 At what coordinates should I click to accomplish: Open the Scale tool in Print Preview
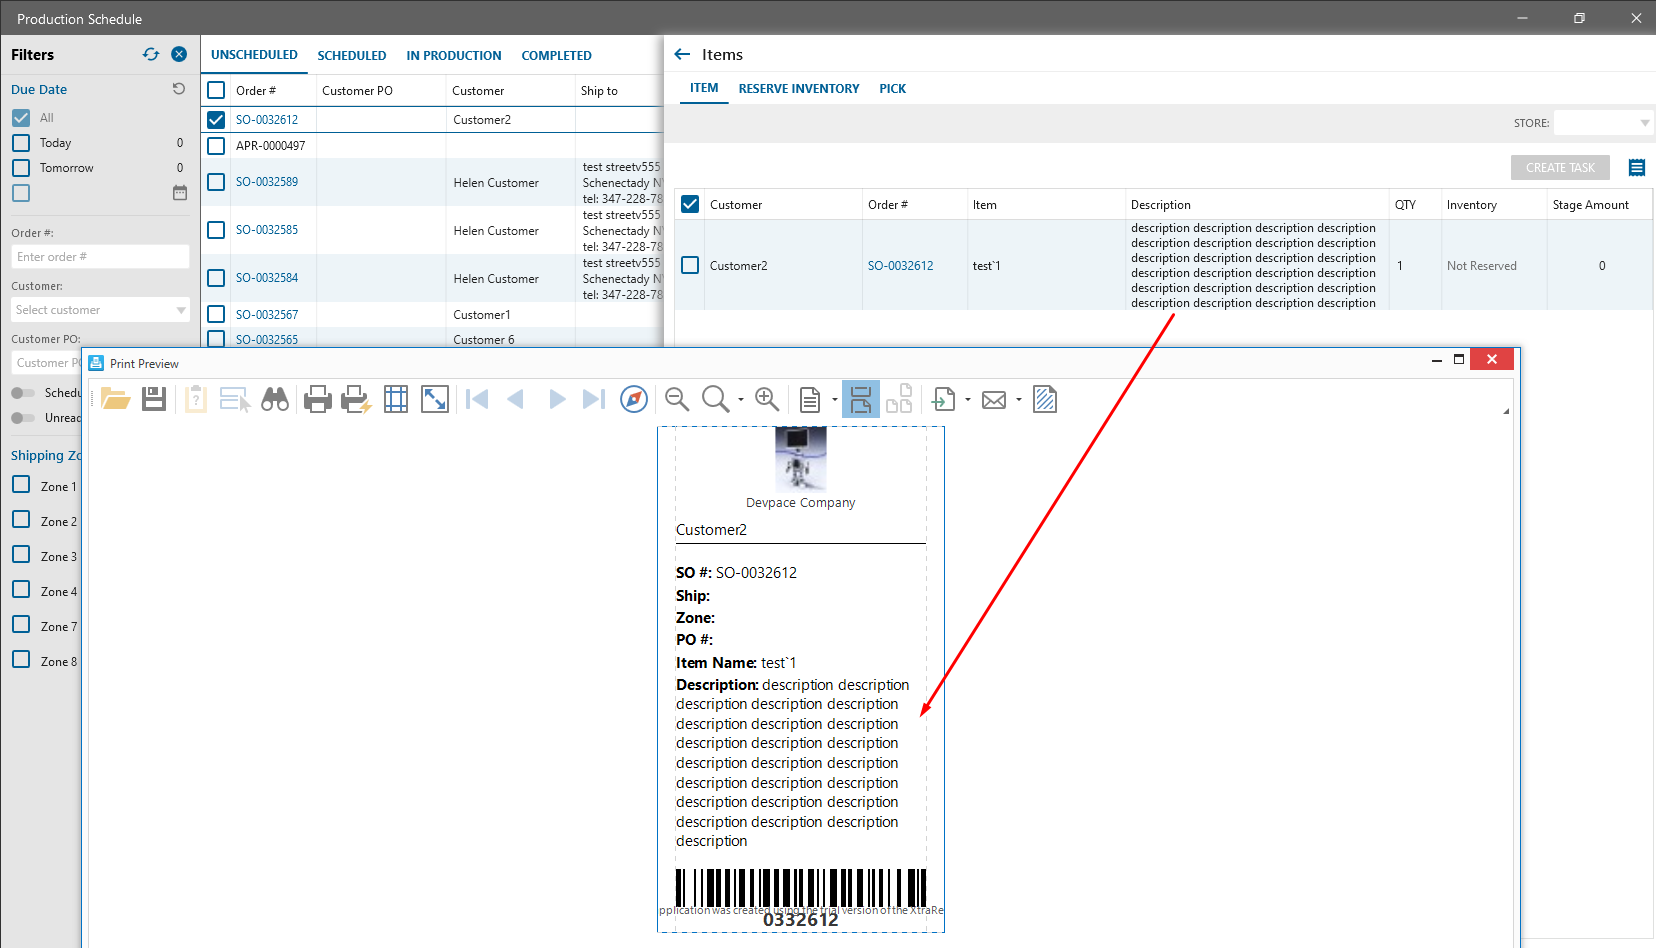point(435,400)
